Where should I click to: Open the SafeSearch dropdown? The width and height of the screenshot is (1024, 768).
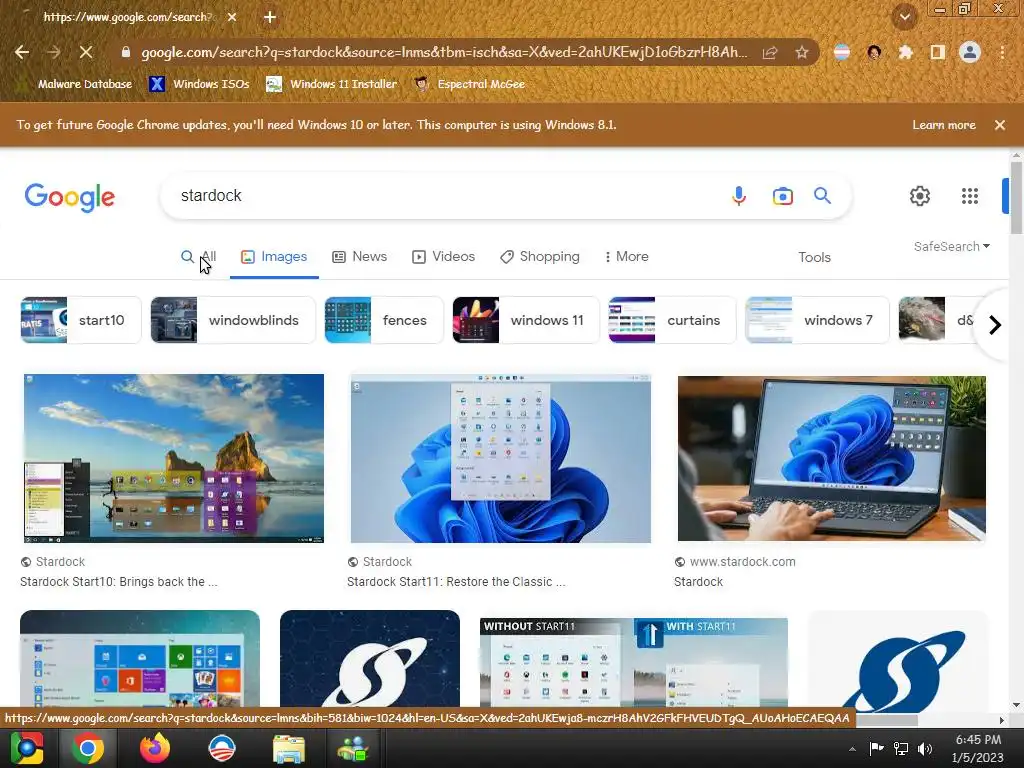pos(952,246)
